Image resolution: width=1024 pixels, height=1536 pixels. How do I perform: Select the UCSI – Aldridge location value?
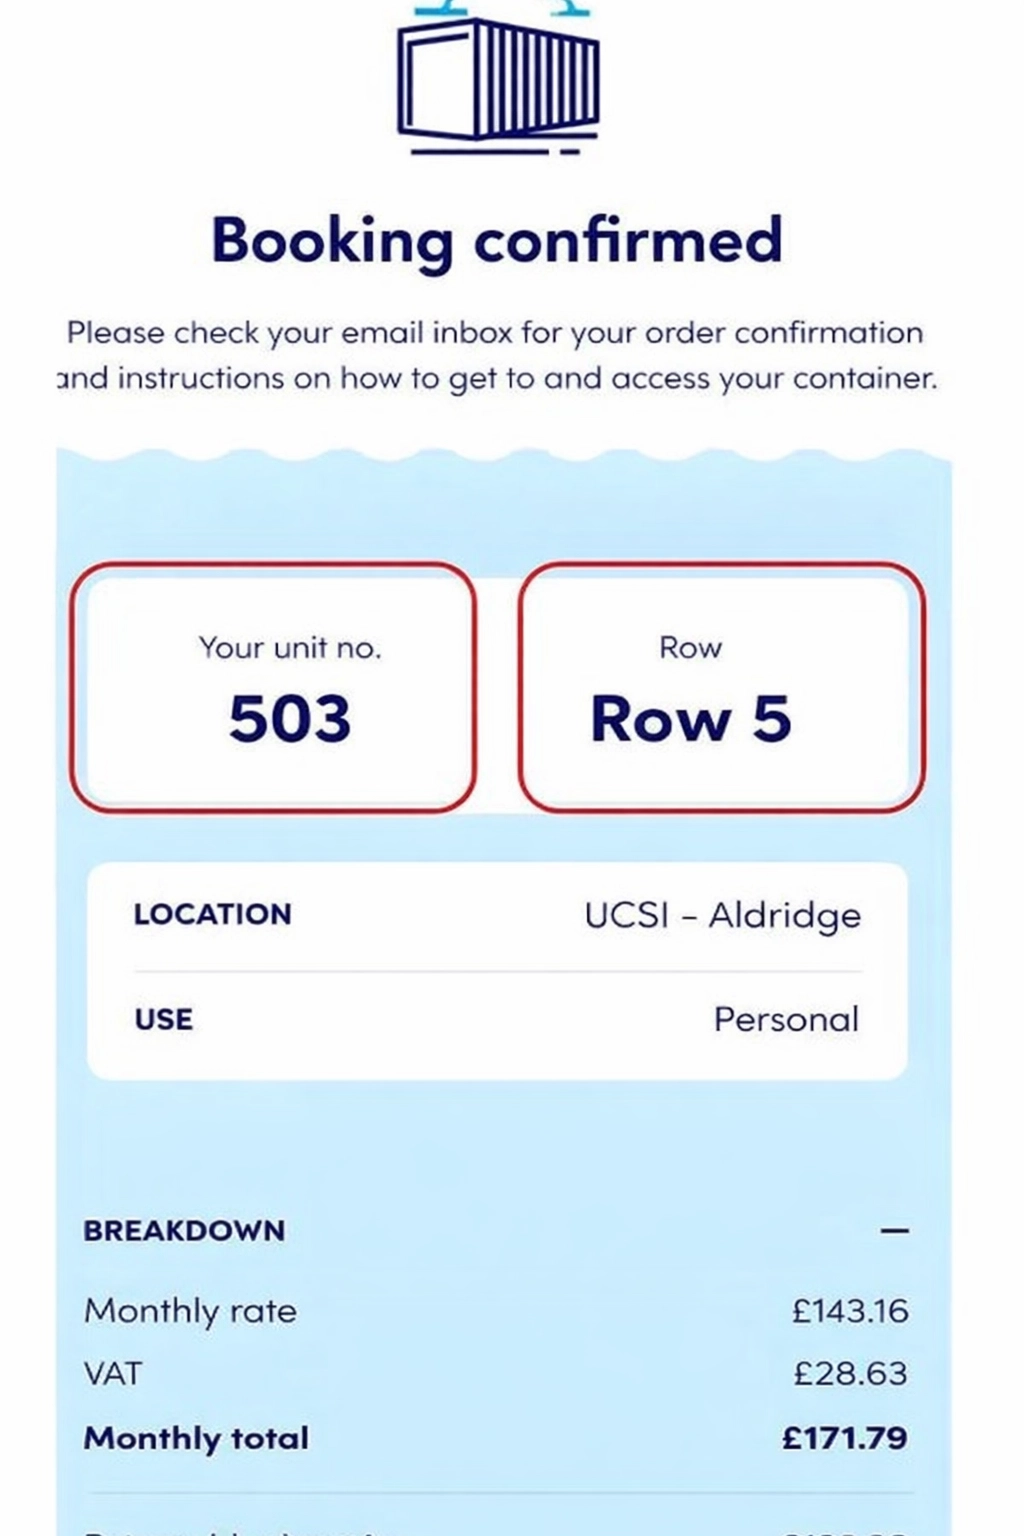722,915
